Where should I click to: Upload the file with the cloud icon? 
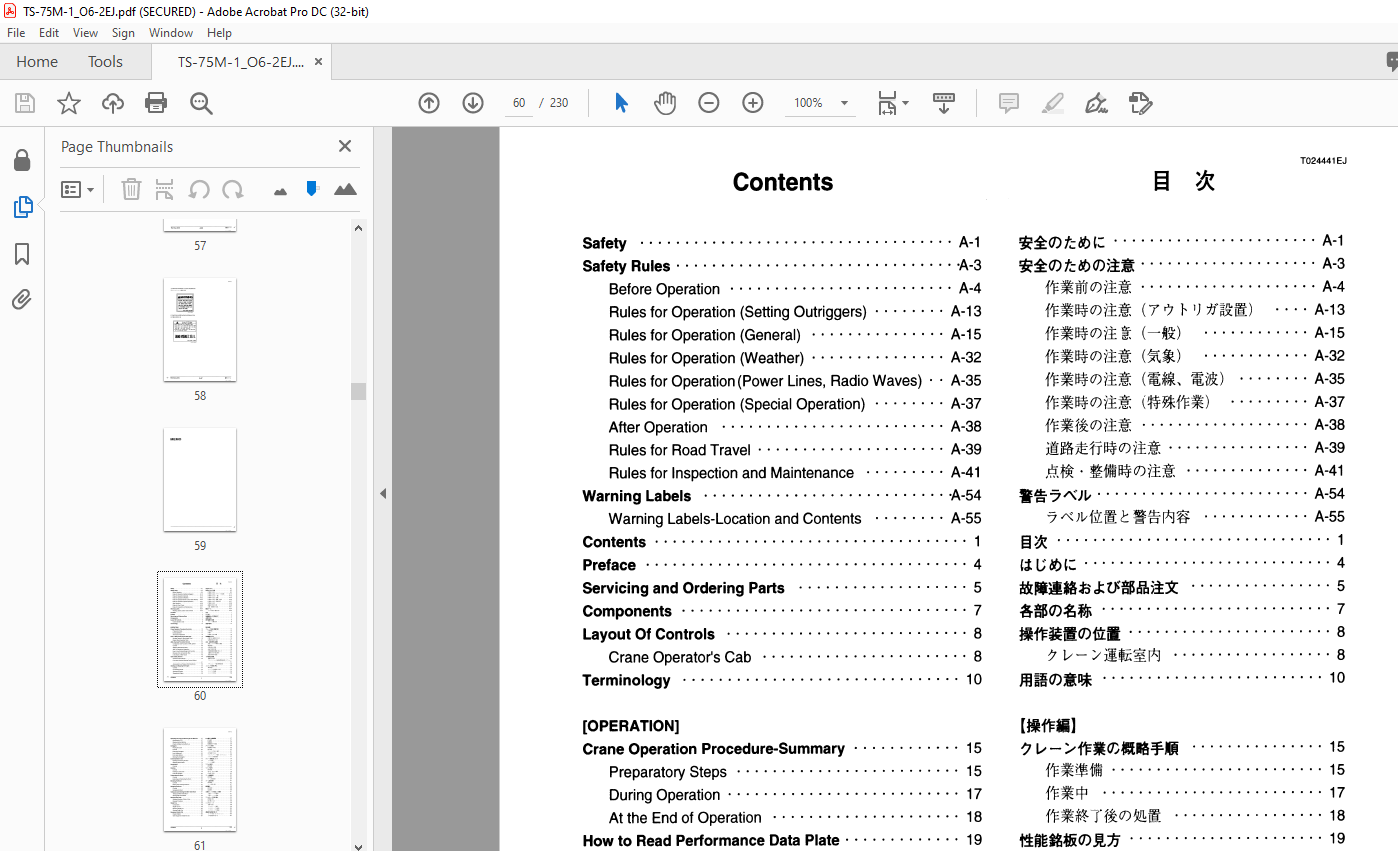(113, 103)
